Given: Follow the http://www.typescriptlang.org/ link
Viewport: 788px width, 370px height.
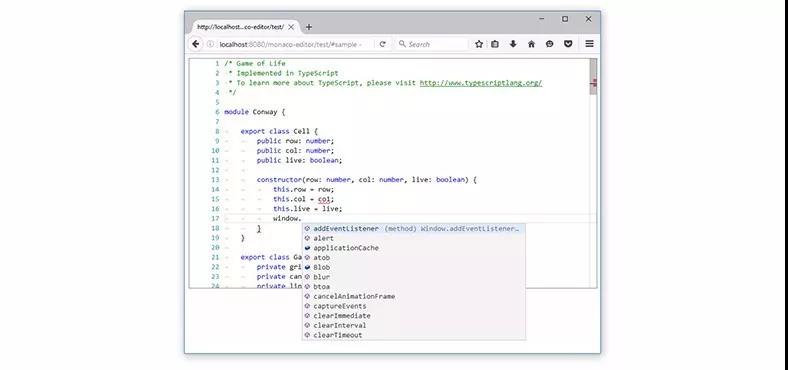Looking at the screenshot, I should coord(481,83).
